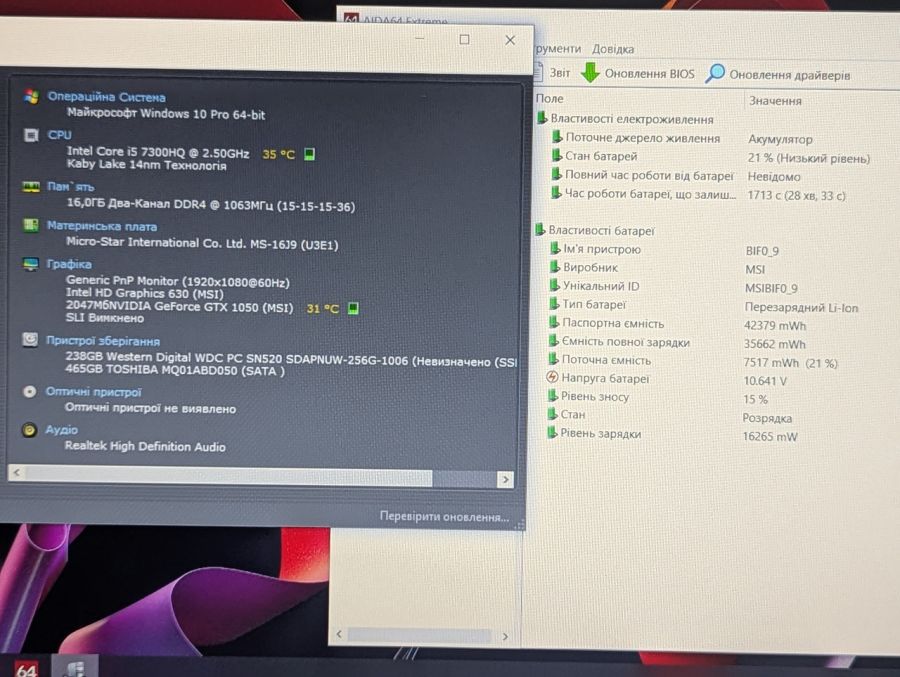This screenshot has height=677, width=900.
Task: Open the Оптичні пристрої section link
Action: 93,392
